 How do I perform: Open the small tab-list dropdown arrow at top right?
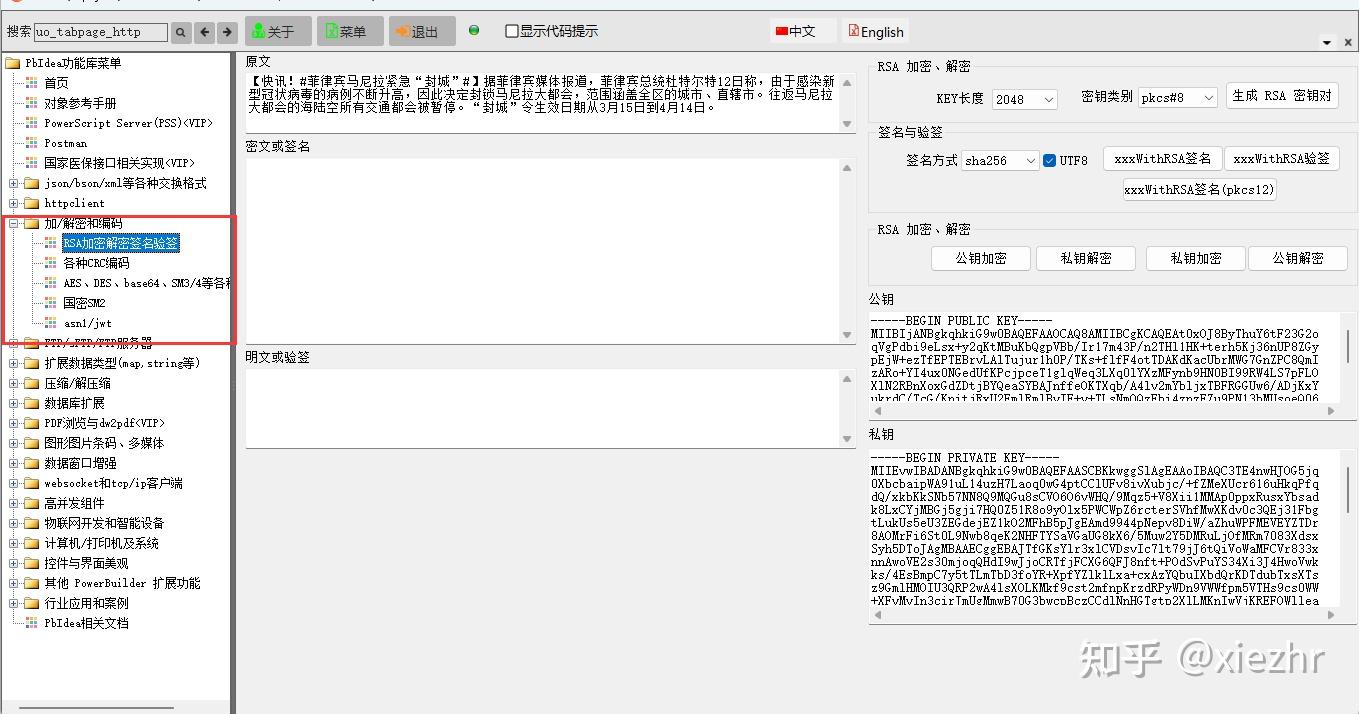(1327, 43)
